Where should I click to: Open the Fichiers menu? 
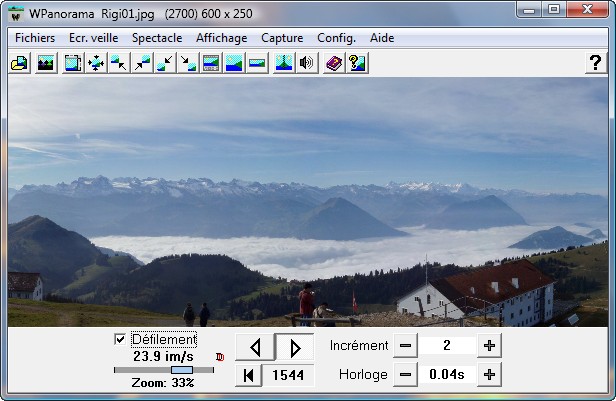point(35,38)
